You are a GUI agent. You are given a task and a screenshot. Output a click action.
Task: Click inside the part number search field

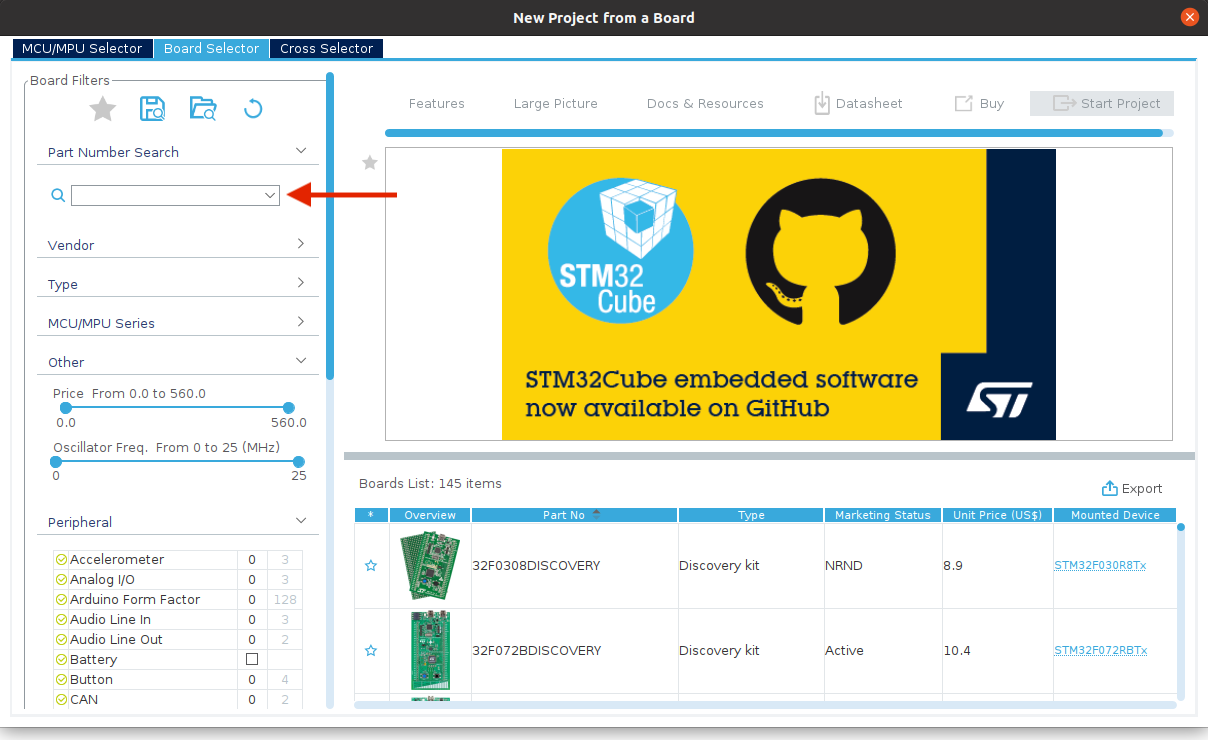[168, 195]
